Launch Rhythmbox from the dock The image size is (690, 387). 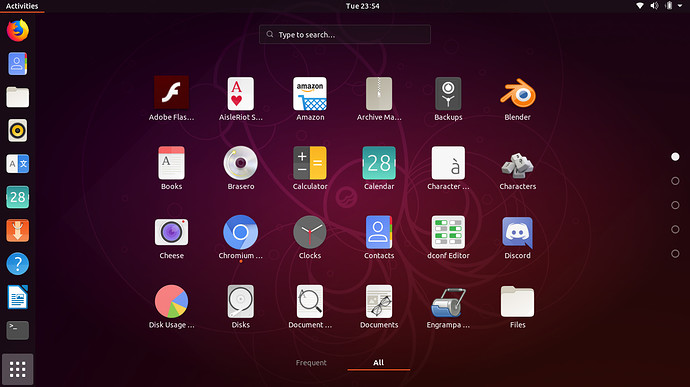point(18,130)
